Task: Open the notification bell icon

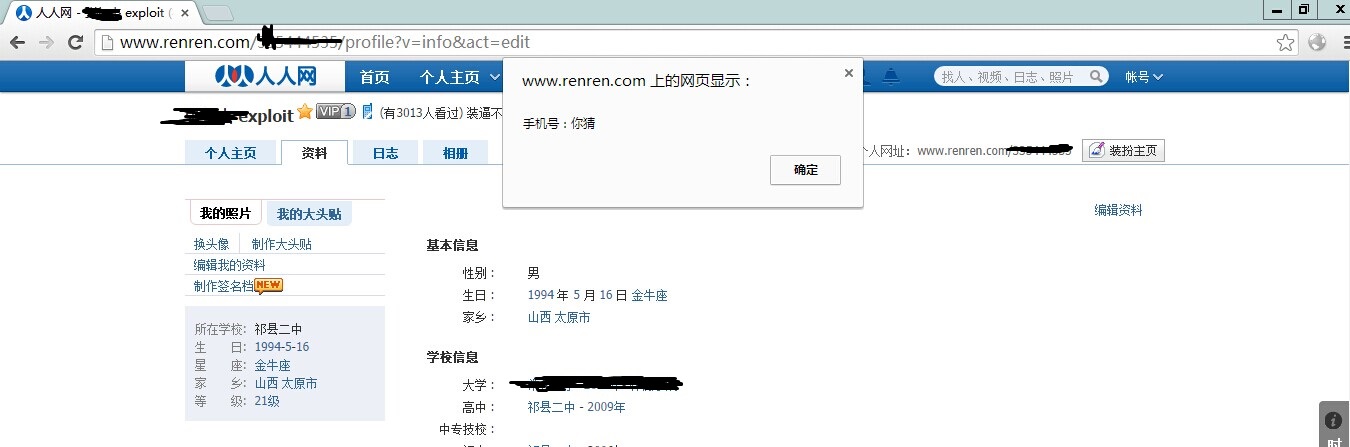Action: point(891,76)
